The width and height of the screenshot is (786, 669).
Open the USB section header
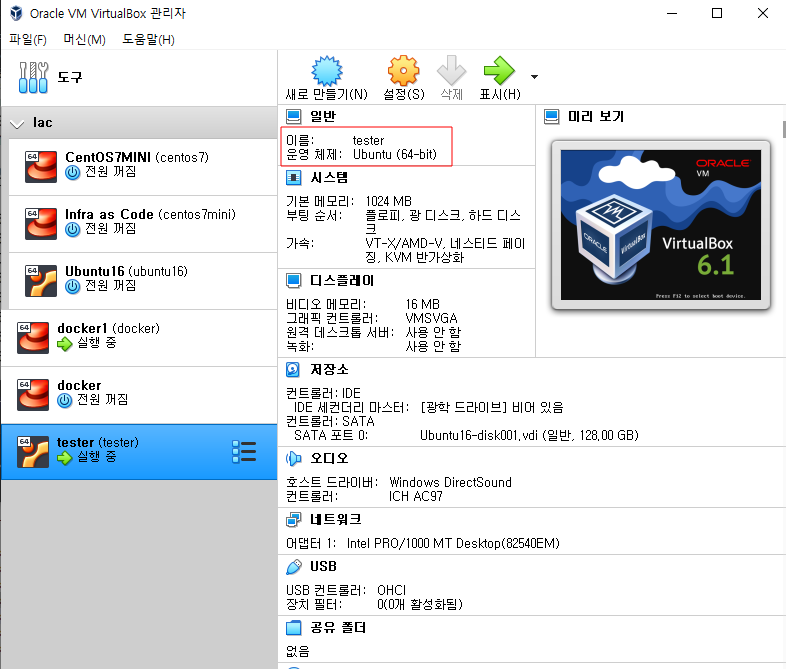click(323, 567)
